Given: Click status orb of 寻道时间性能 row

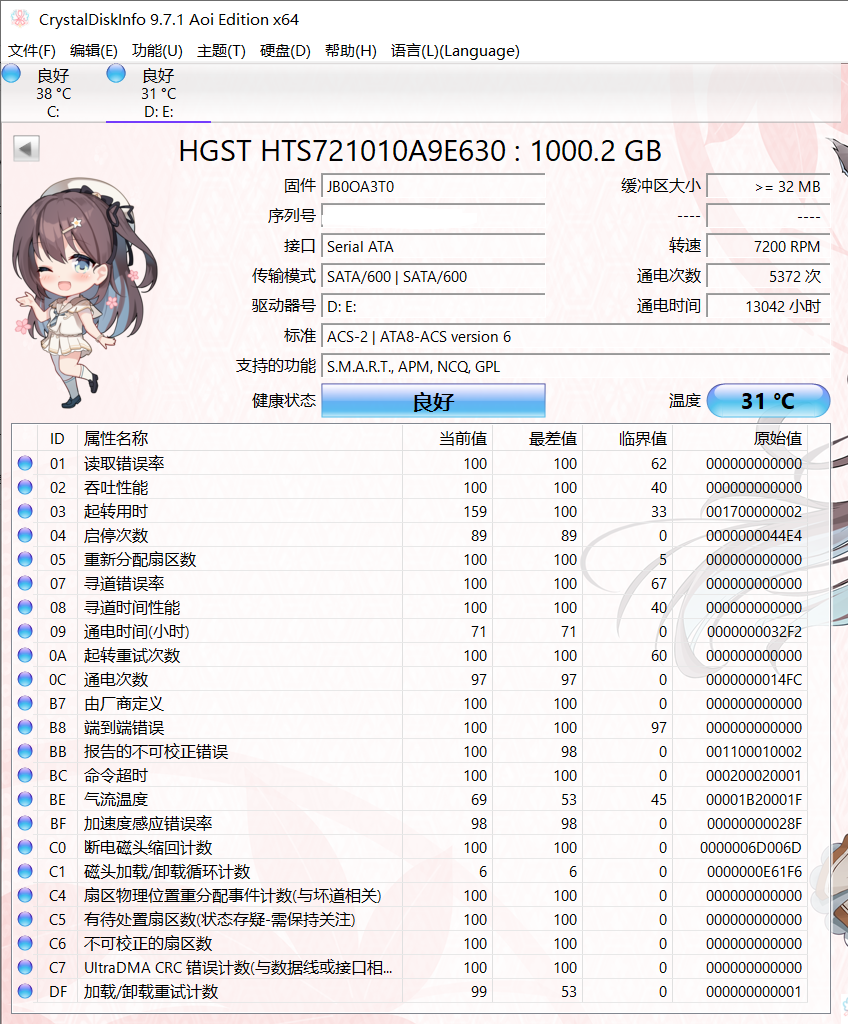Looking at the screenshot, I should (25, 607).
